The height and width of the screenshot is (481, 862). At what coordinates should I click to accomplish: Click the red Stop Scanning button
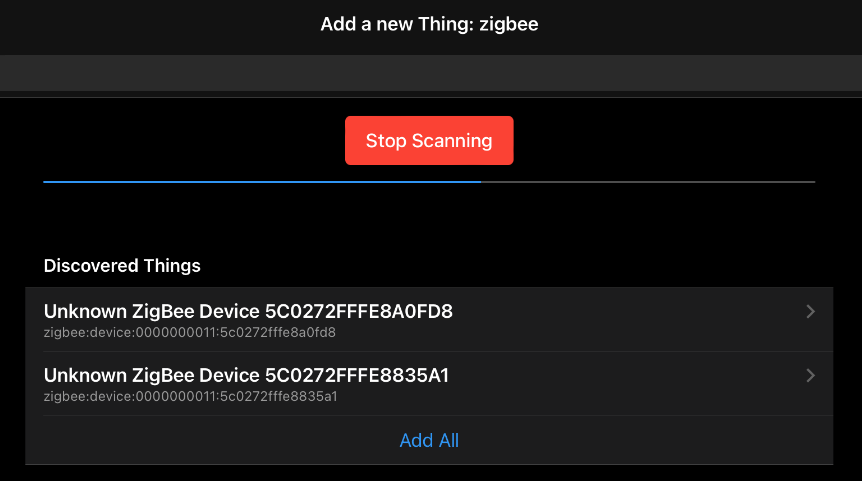pyautogui.click(x=429, y=140)
